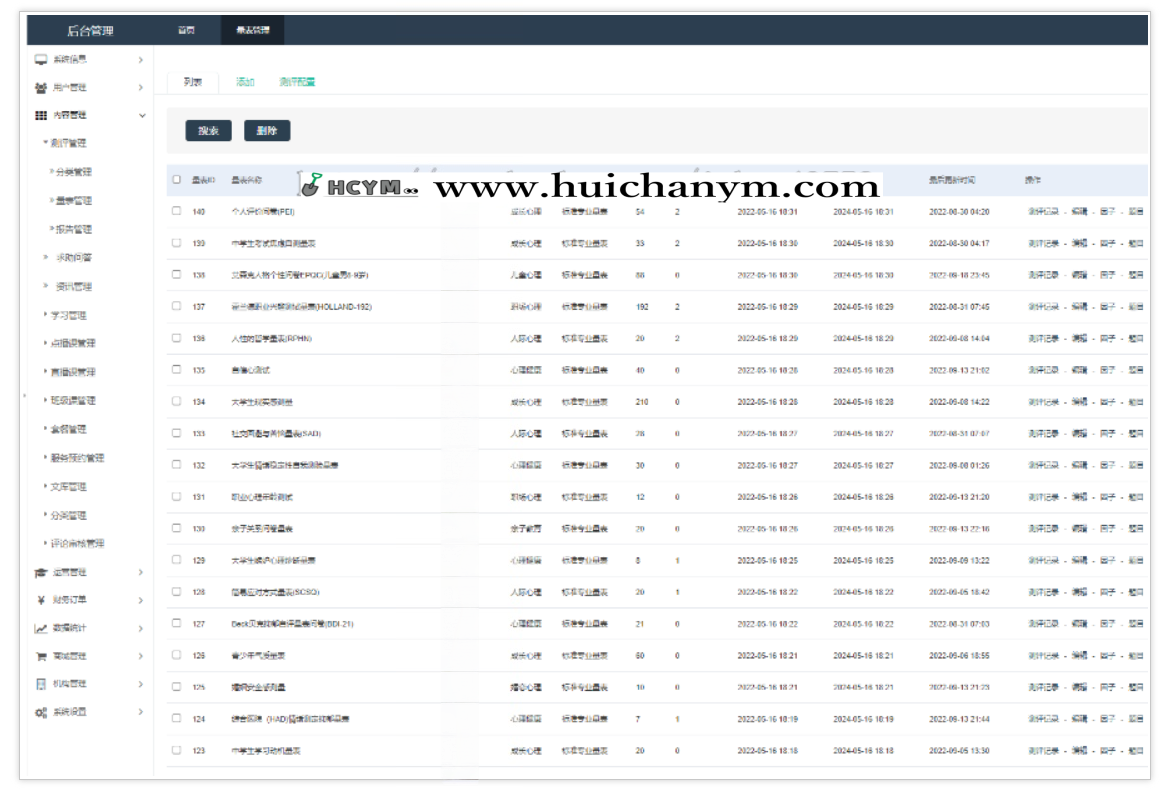Click the 搜索 button

pyautogui.click(x=208, y=131)
